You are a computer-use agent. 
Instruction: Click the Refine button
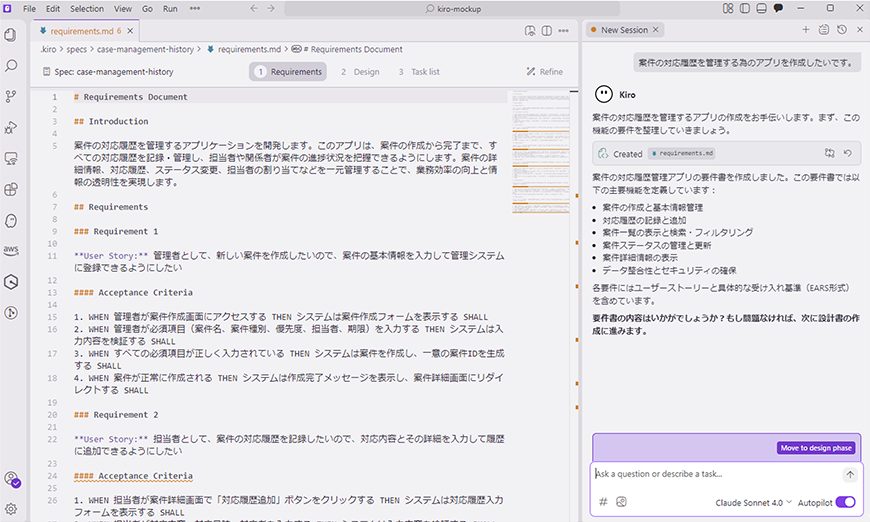pos(544,72)
